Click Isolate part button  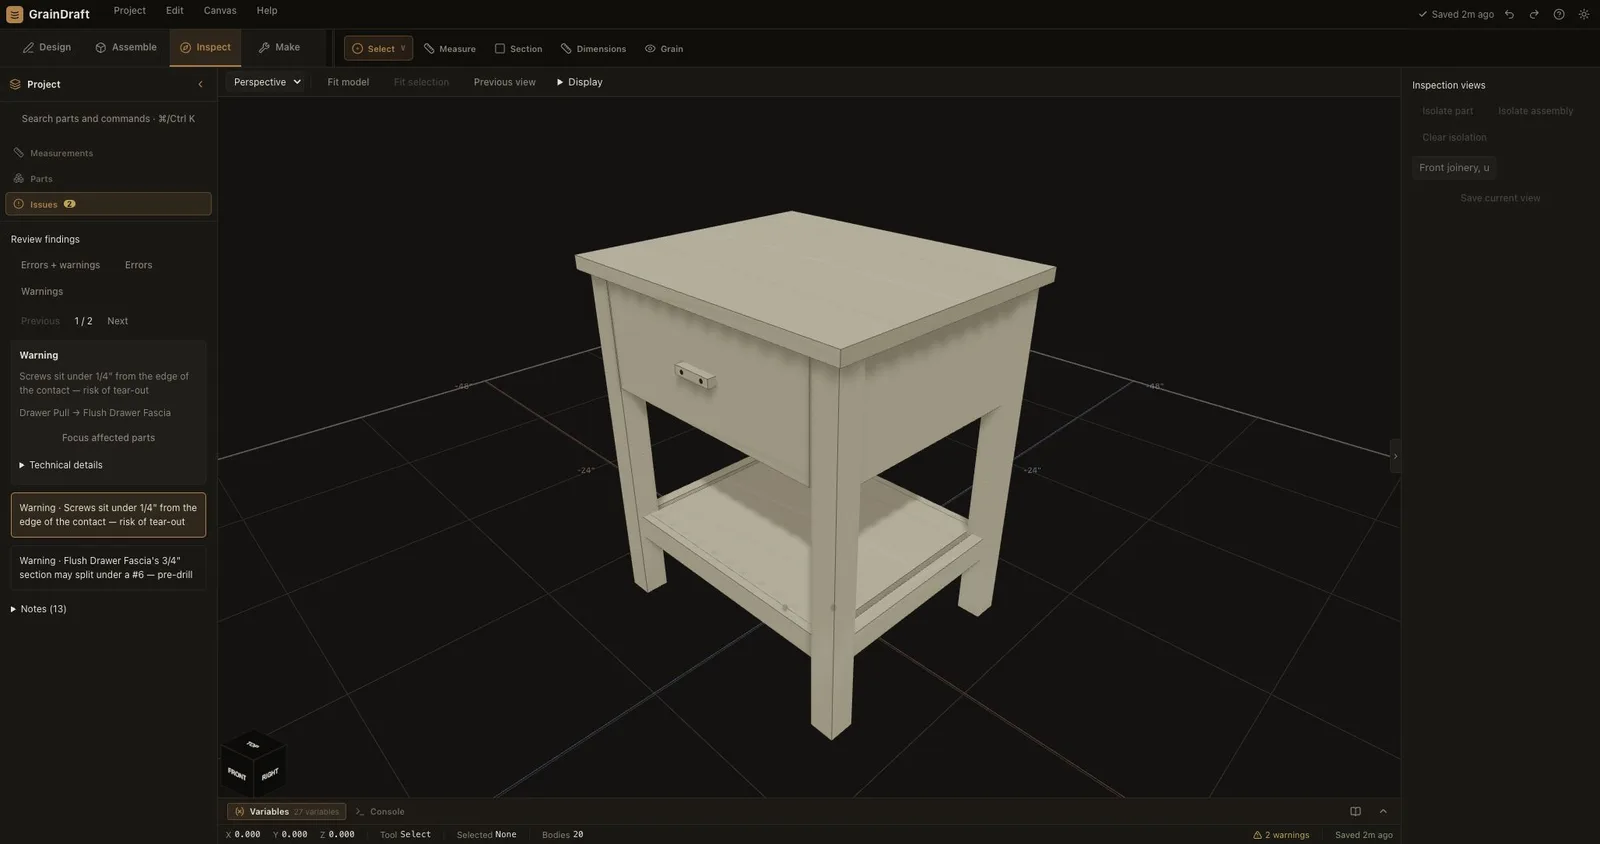point(1447,111)
